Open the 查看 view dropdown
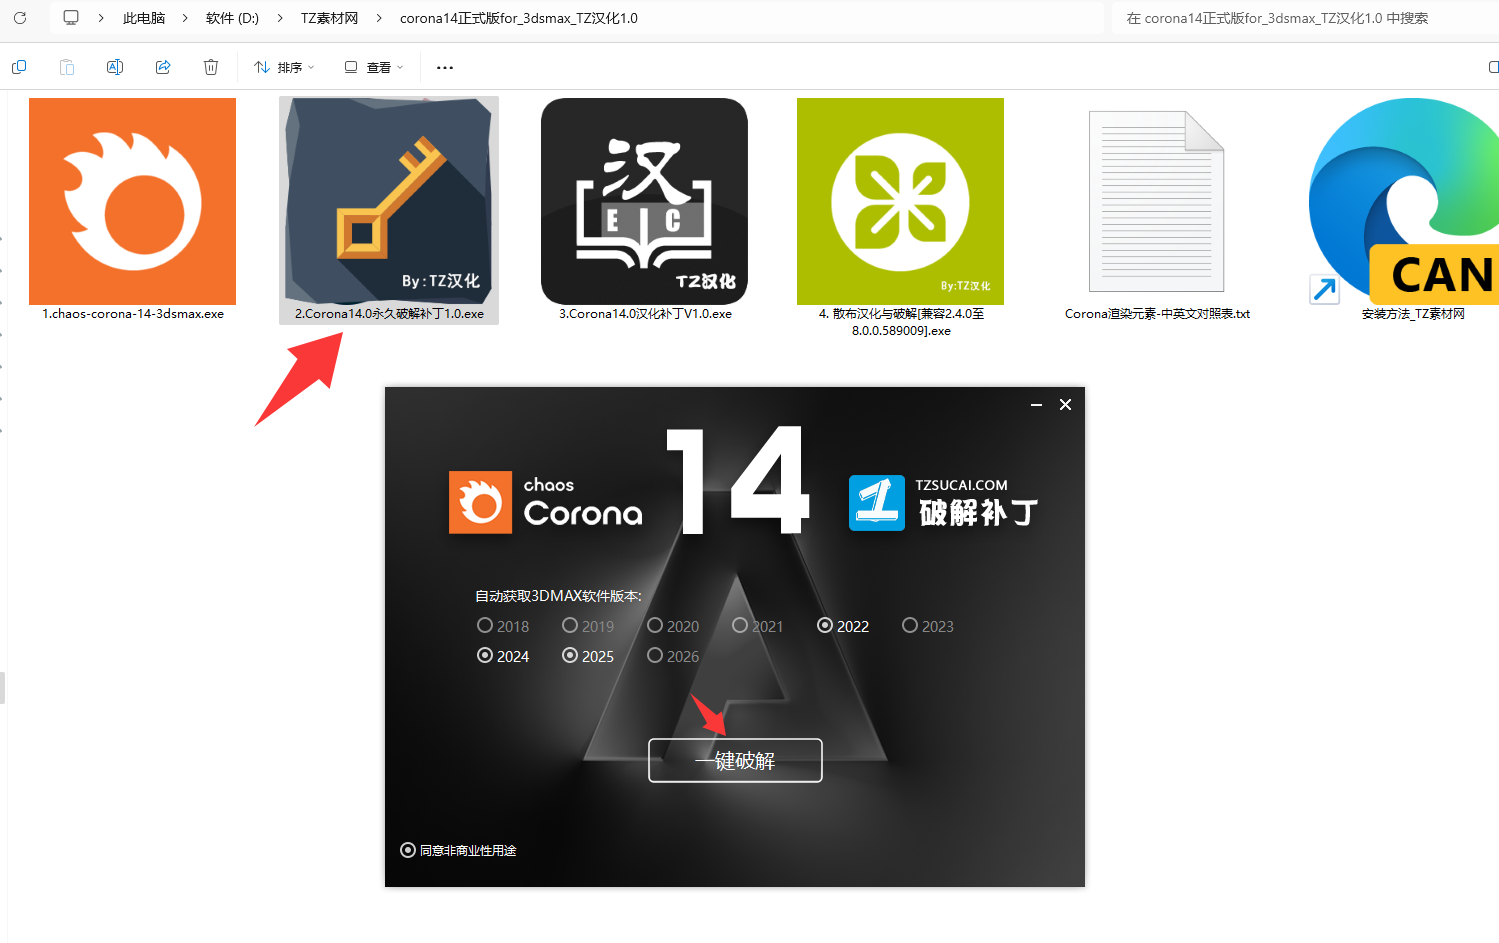Image resolution: width=1499 pixels, height=943 pixels. (374, 67)
